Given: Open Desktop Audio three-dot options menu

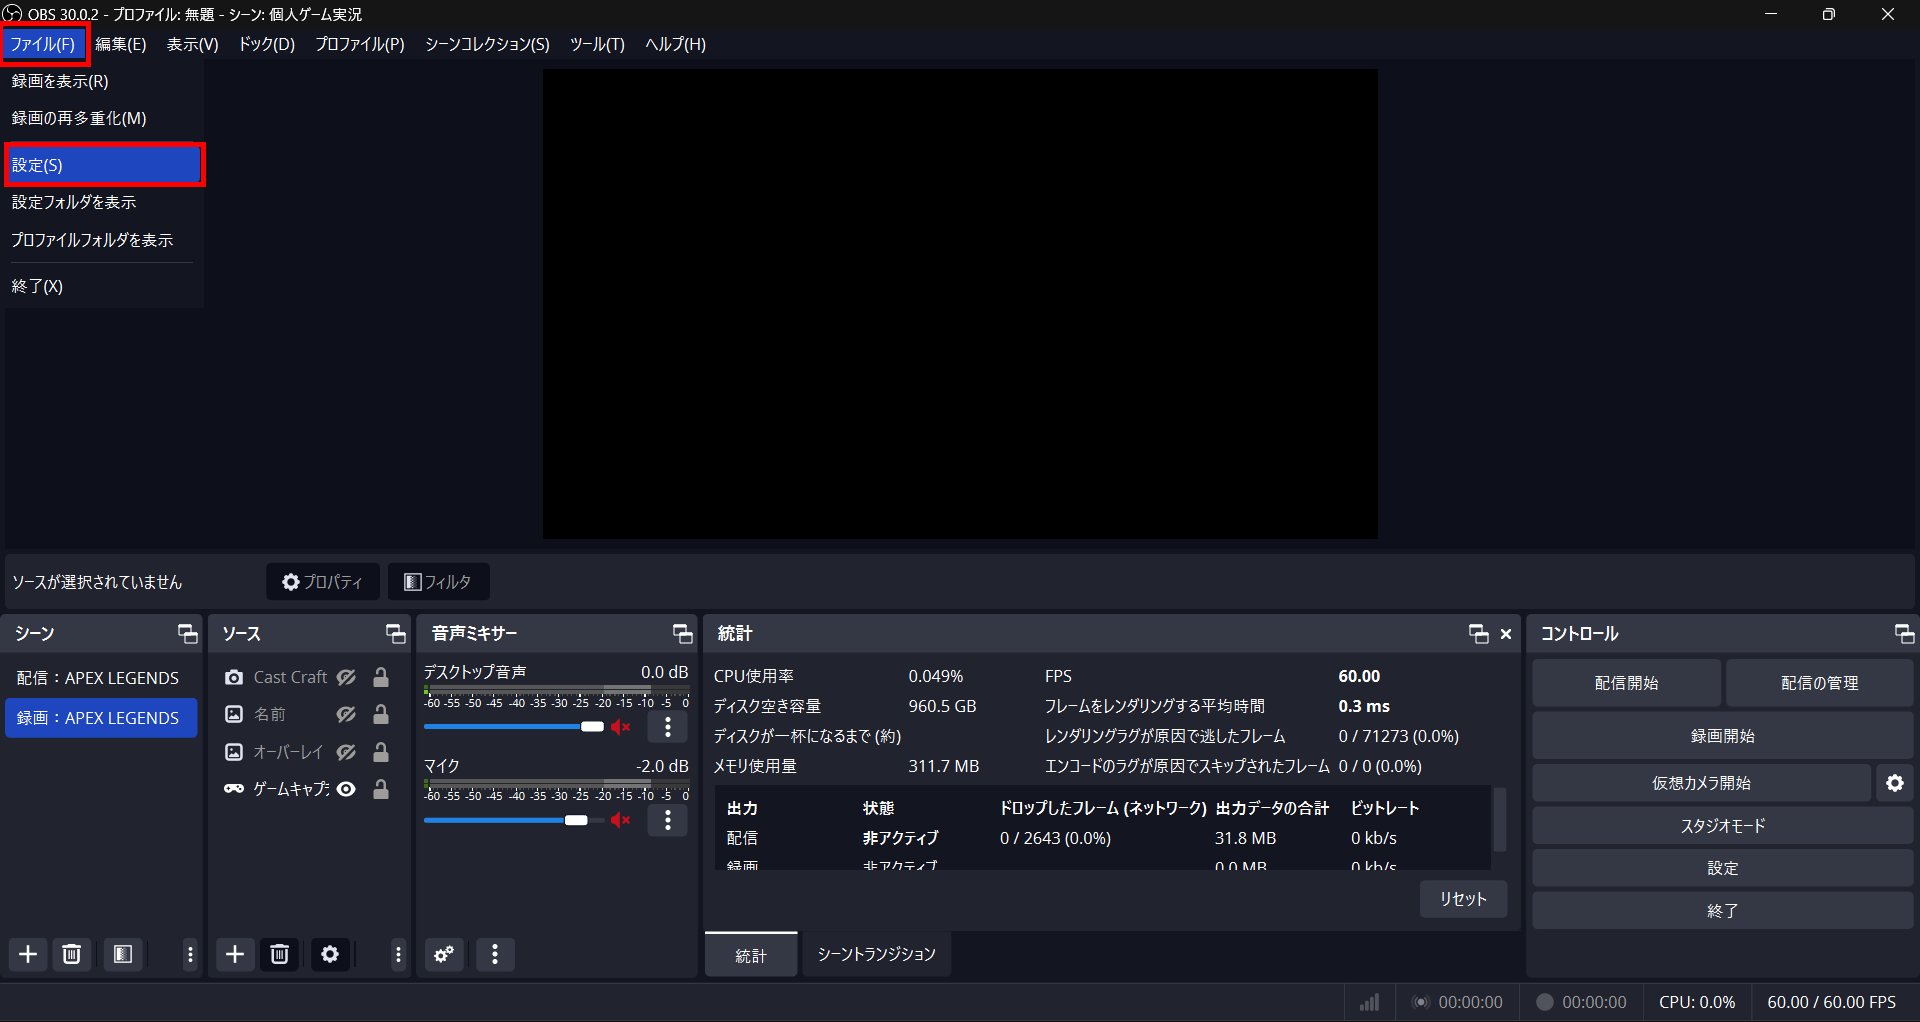Looking at the screenshot, I should (668, 727).
